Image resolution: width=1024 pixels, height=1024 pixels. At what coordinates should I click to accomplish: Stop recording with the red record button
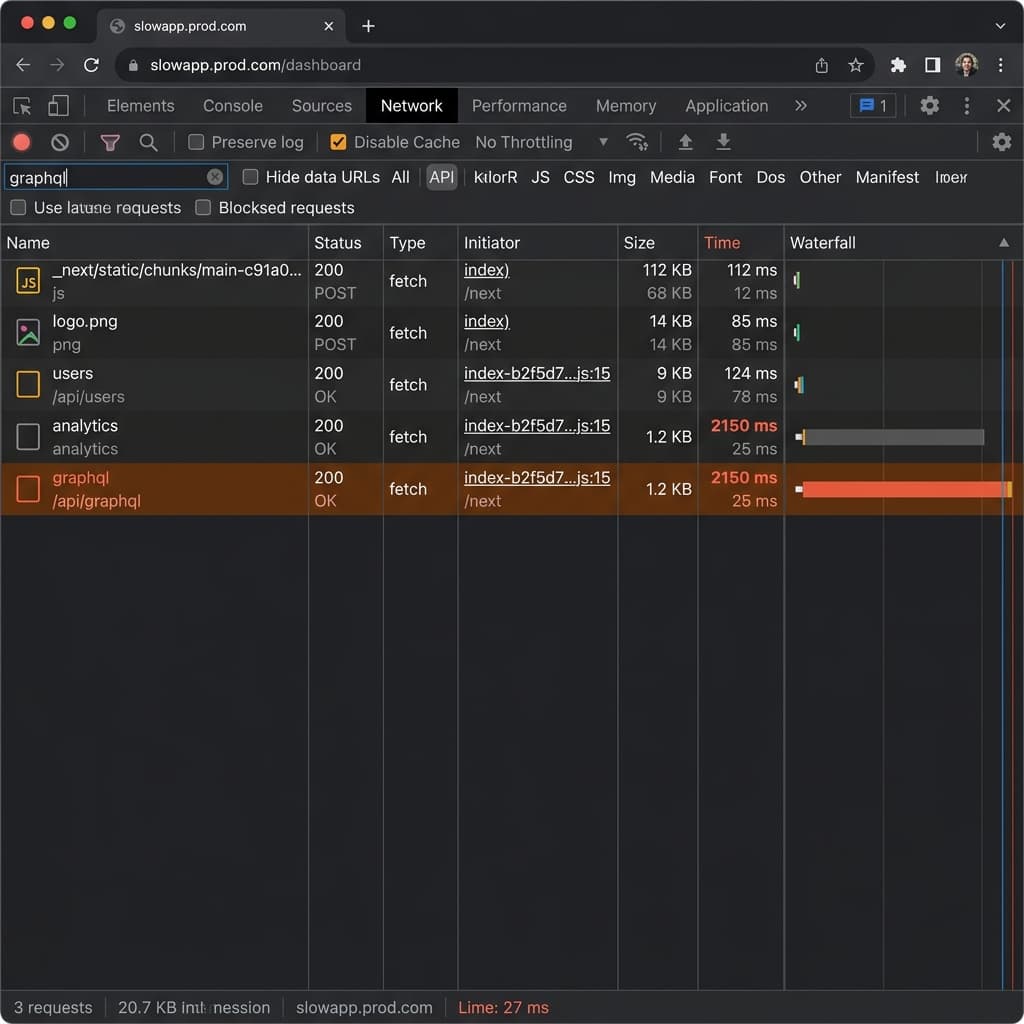coord(22,142)
